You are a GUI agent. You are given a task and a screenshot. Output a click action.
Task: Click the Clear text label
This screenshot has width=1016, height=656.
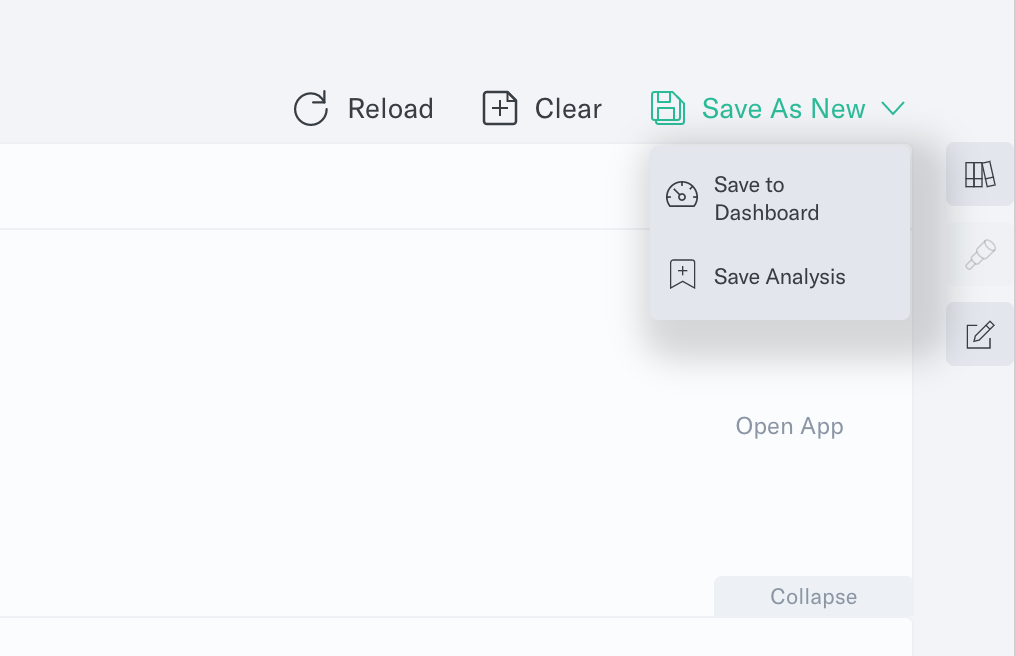pos(568,109)
